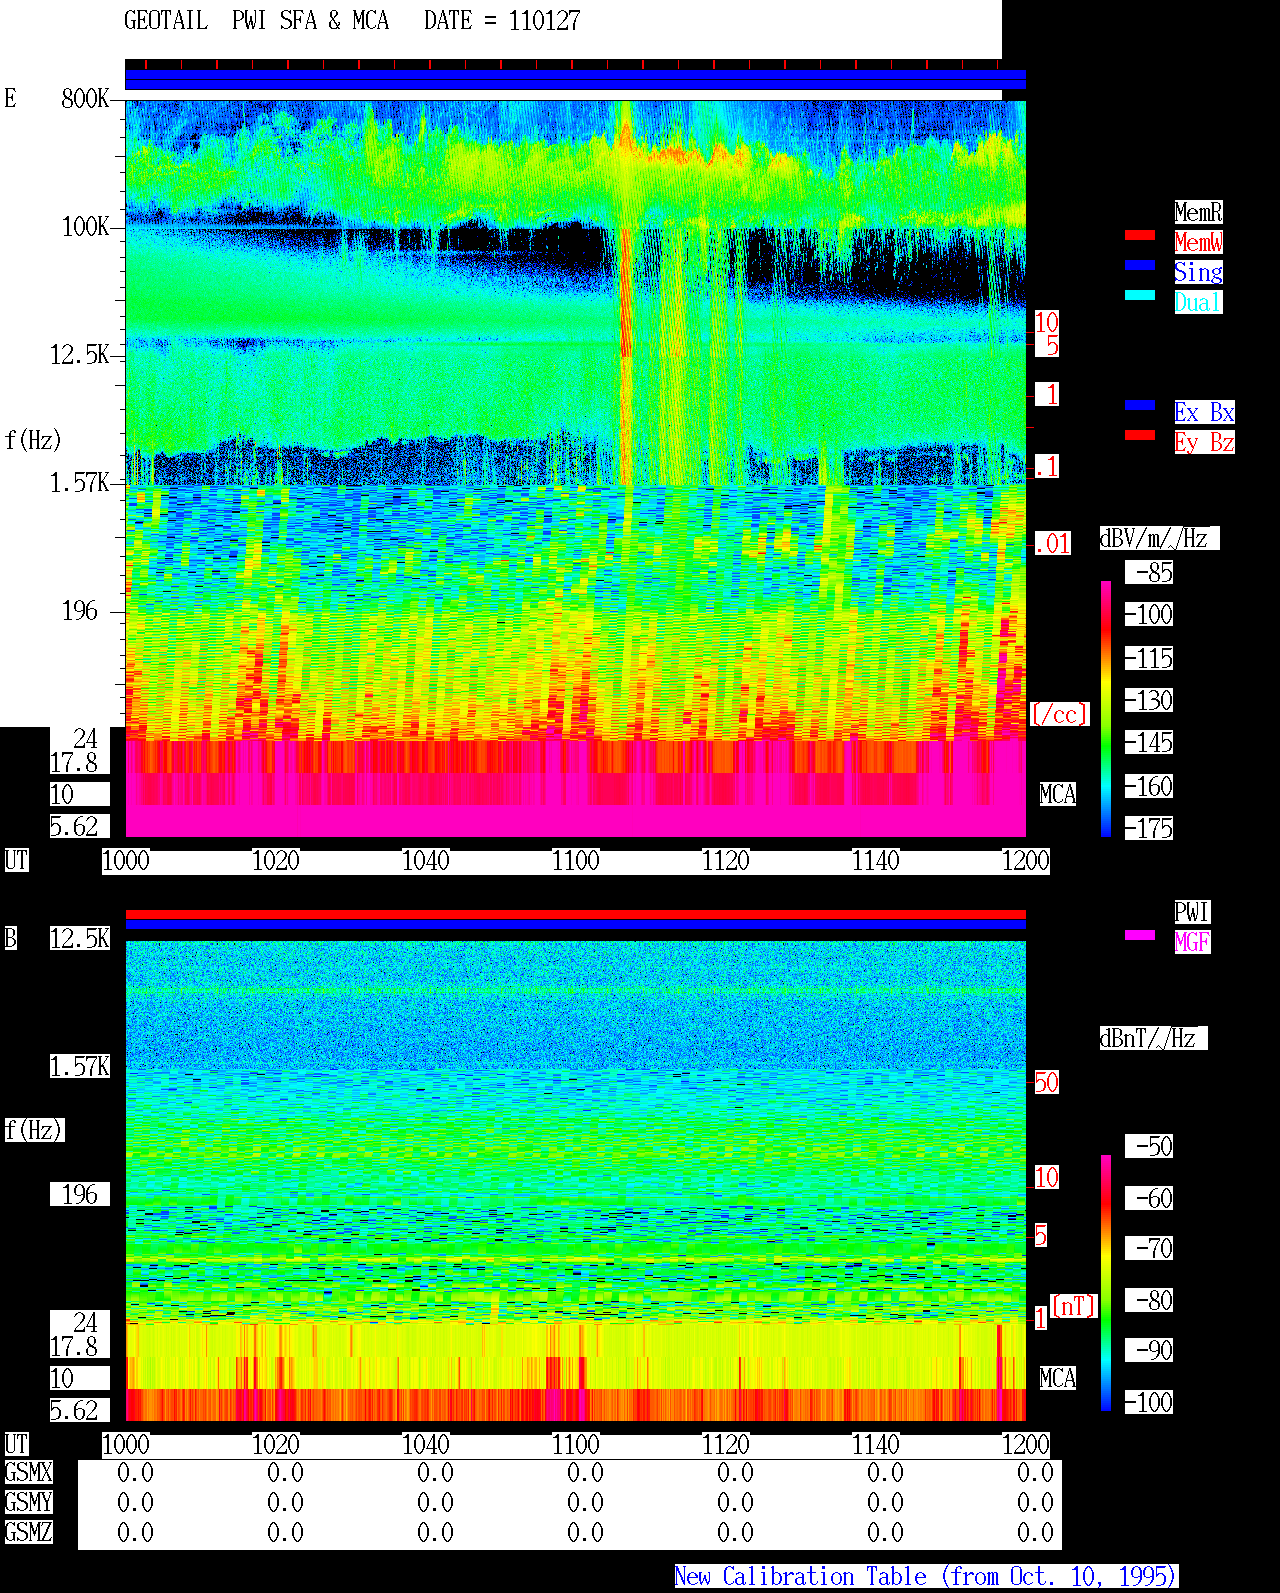Click the DATE = 110127 text in header
This screenshot has height=1593, width=1280.
(502, 21)
